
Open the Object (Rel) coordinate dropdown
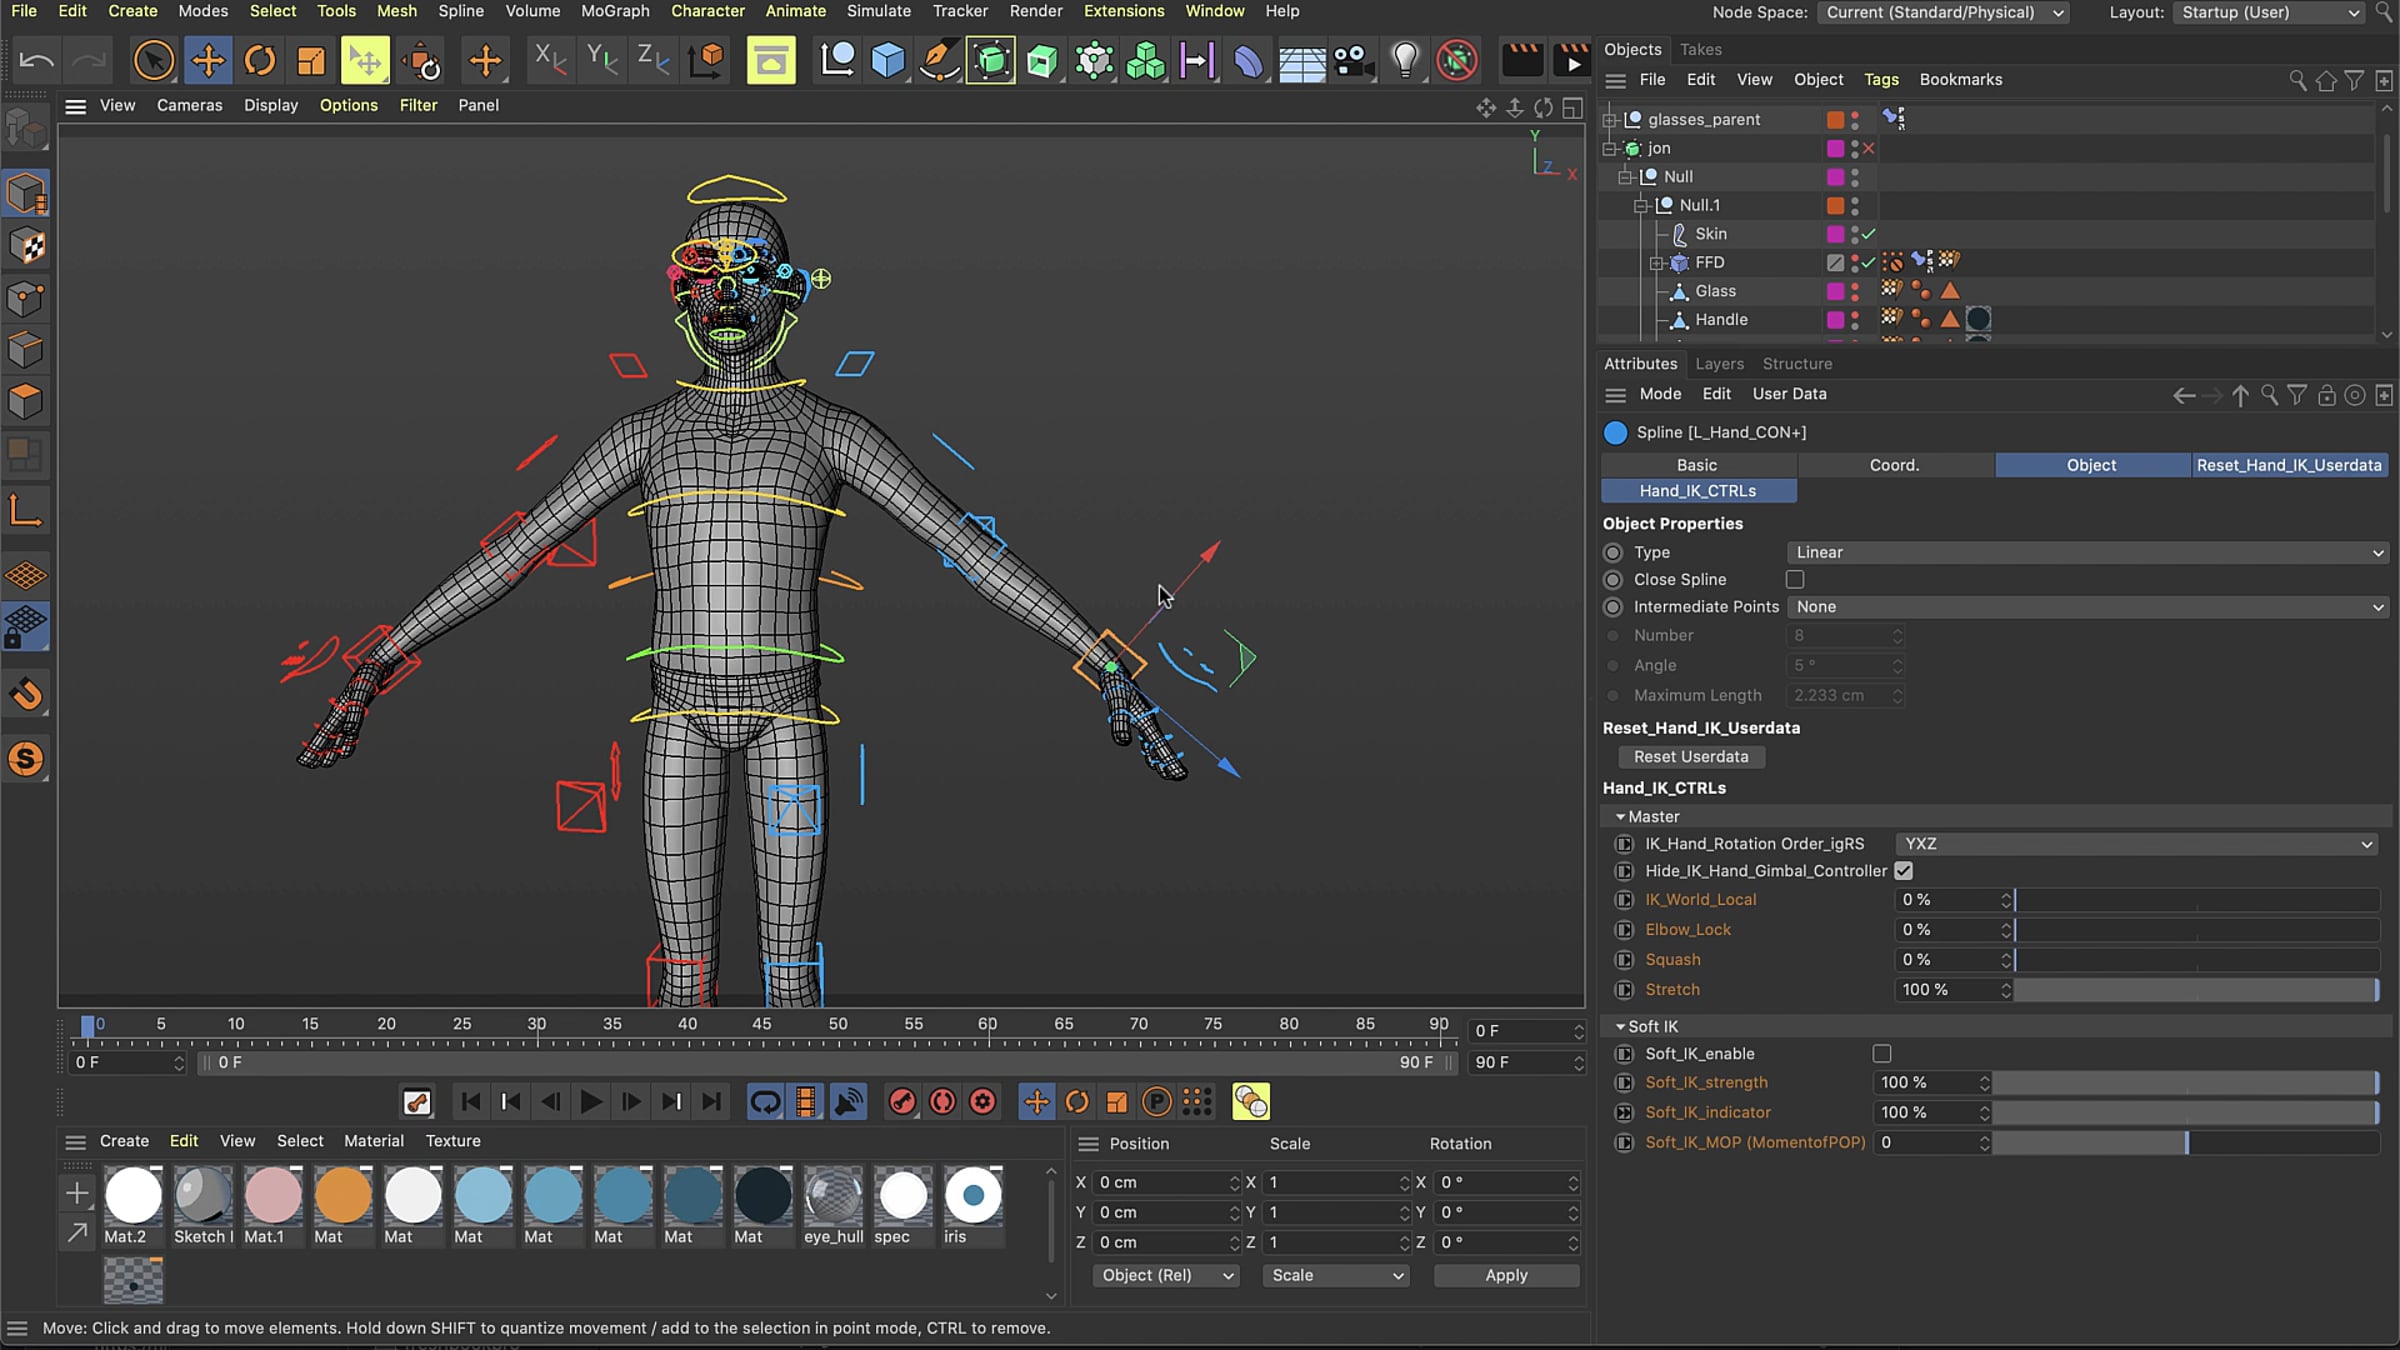click(x=1166, y=1276)
